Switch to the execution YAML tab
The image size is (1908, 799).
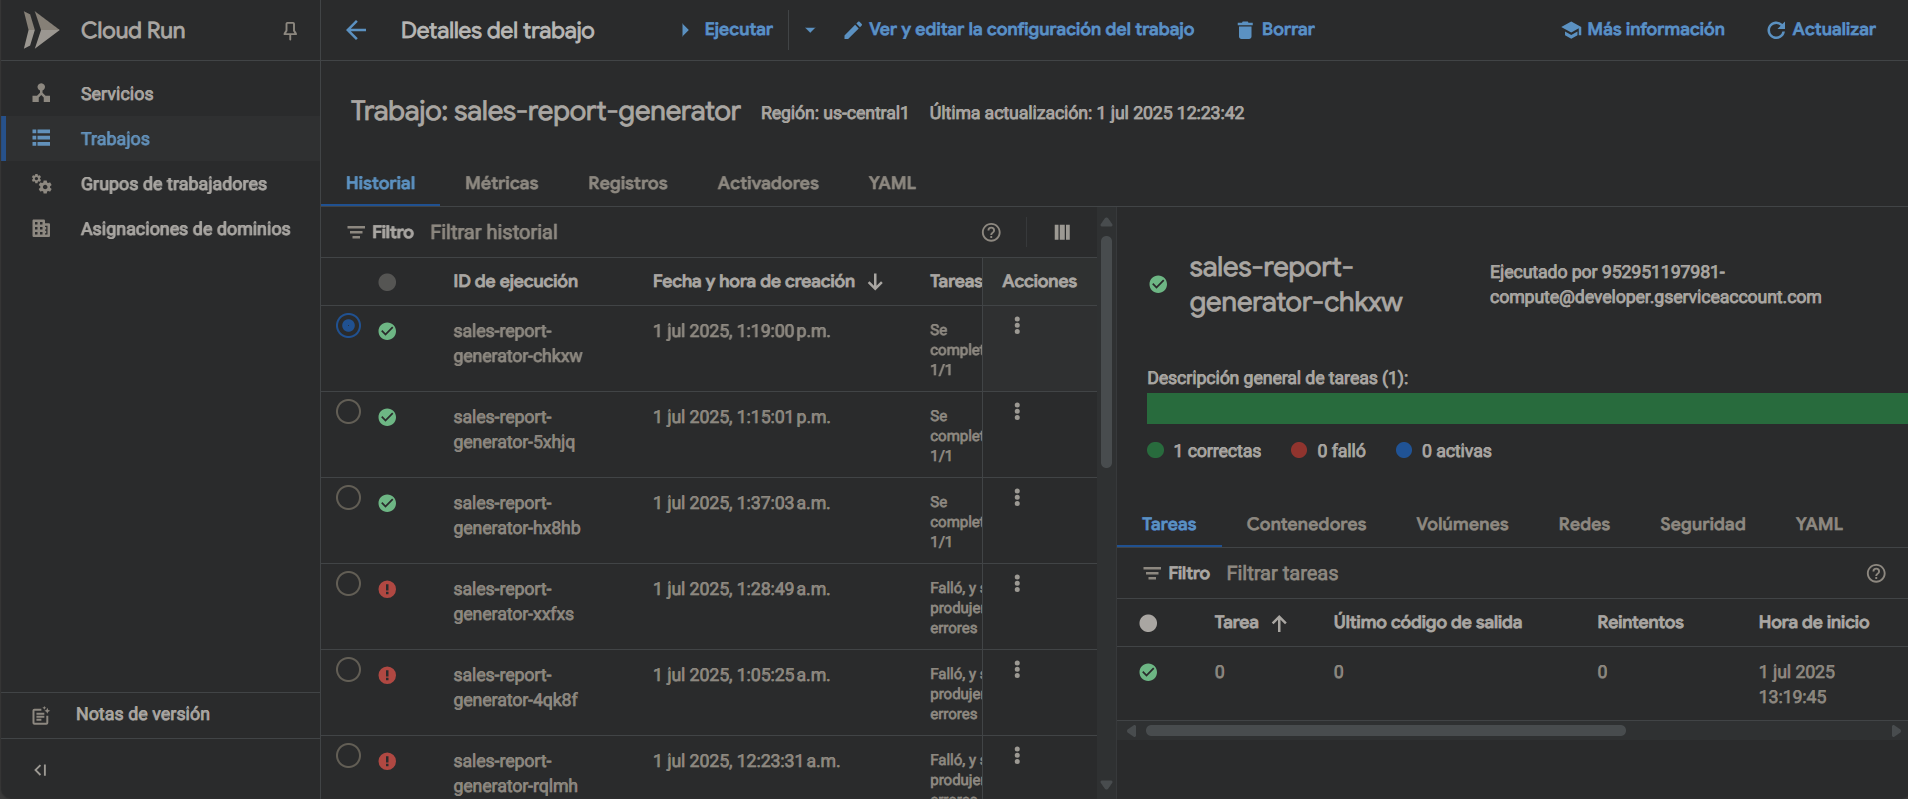click(1819, 524)
